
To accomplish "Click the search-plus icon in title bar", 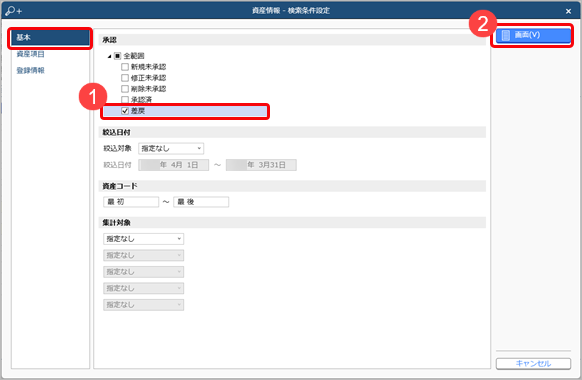I will tap(13, 11).
